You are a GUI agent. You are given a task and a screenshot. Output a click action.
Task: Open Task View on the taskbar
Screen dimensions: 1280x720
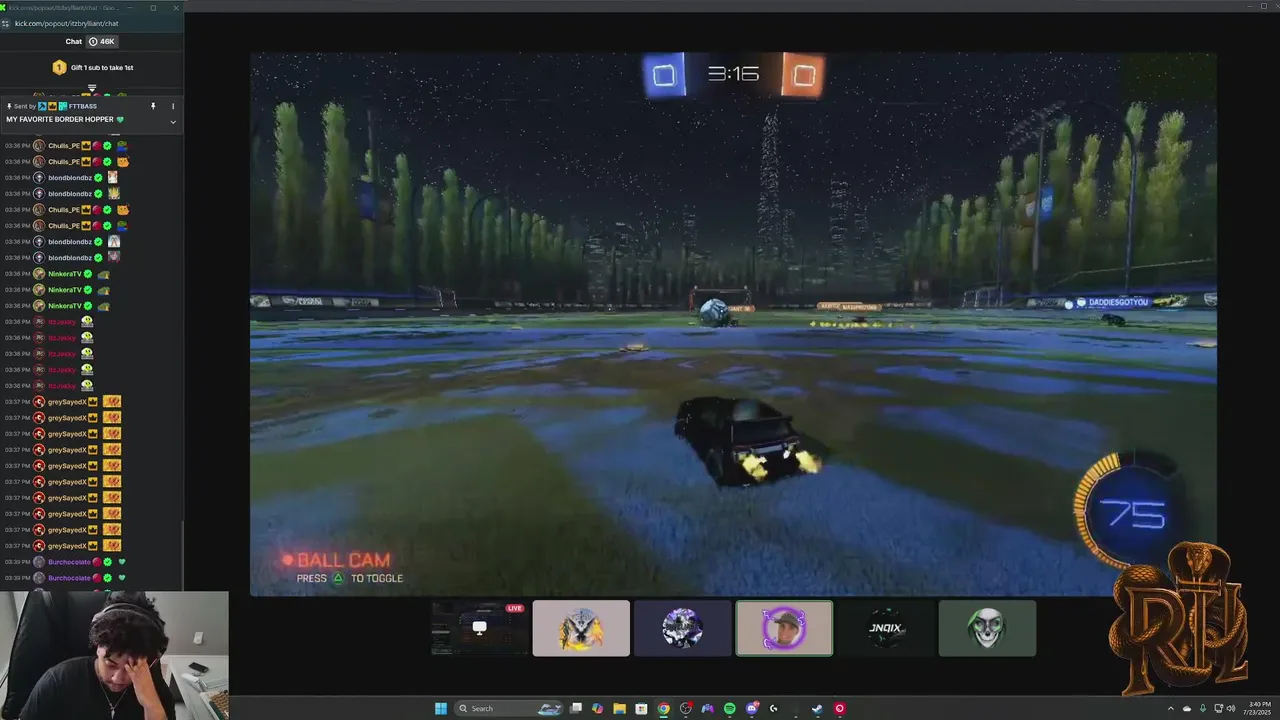coord(576,708)
